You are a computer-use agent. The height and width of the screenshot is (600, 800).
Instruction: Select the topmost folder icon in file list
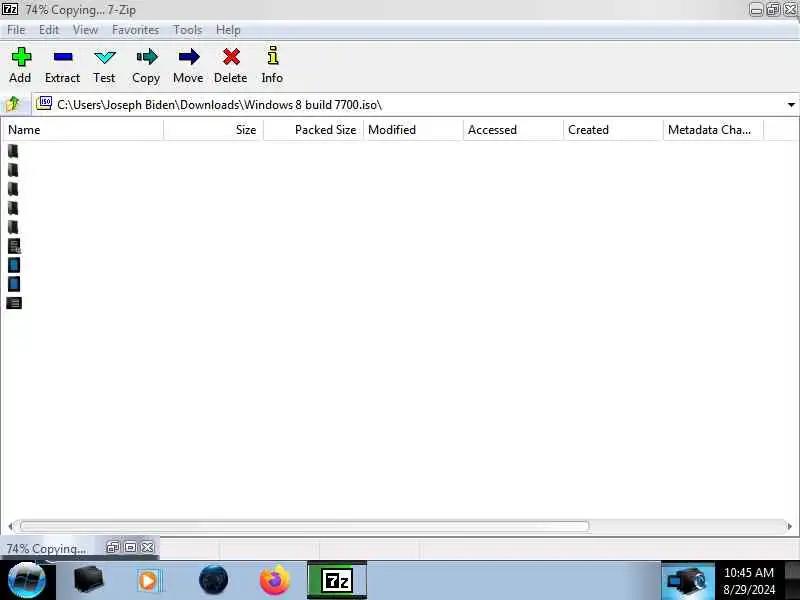[x=13, y=151]
